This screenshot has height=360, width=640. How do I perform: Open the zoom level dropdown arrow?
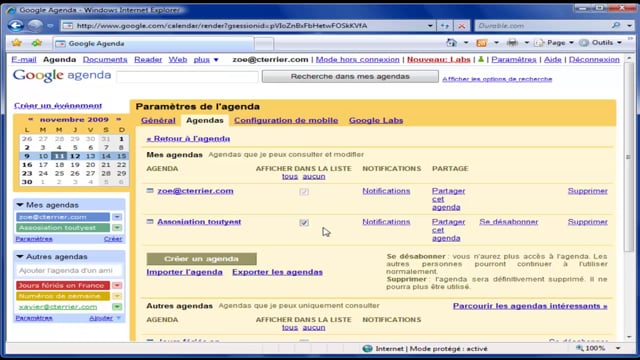[618, 348]
